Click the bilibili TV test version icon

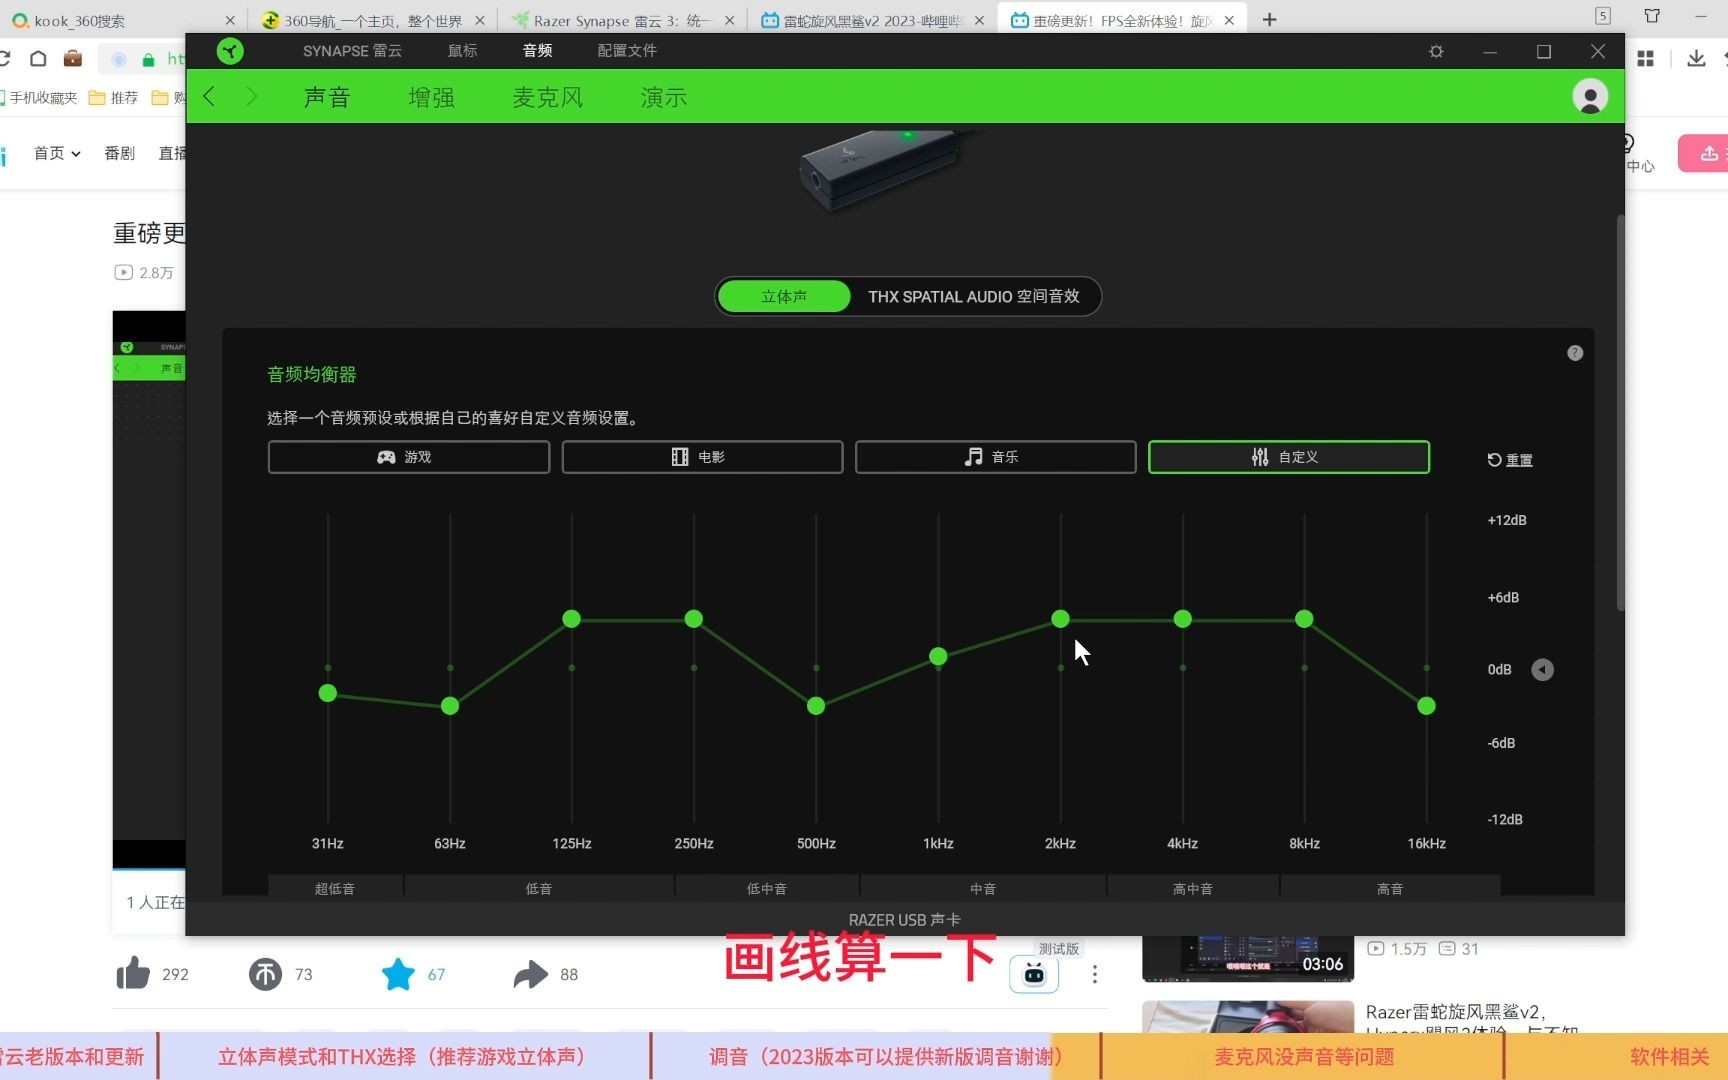1034,974
